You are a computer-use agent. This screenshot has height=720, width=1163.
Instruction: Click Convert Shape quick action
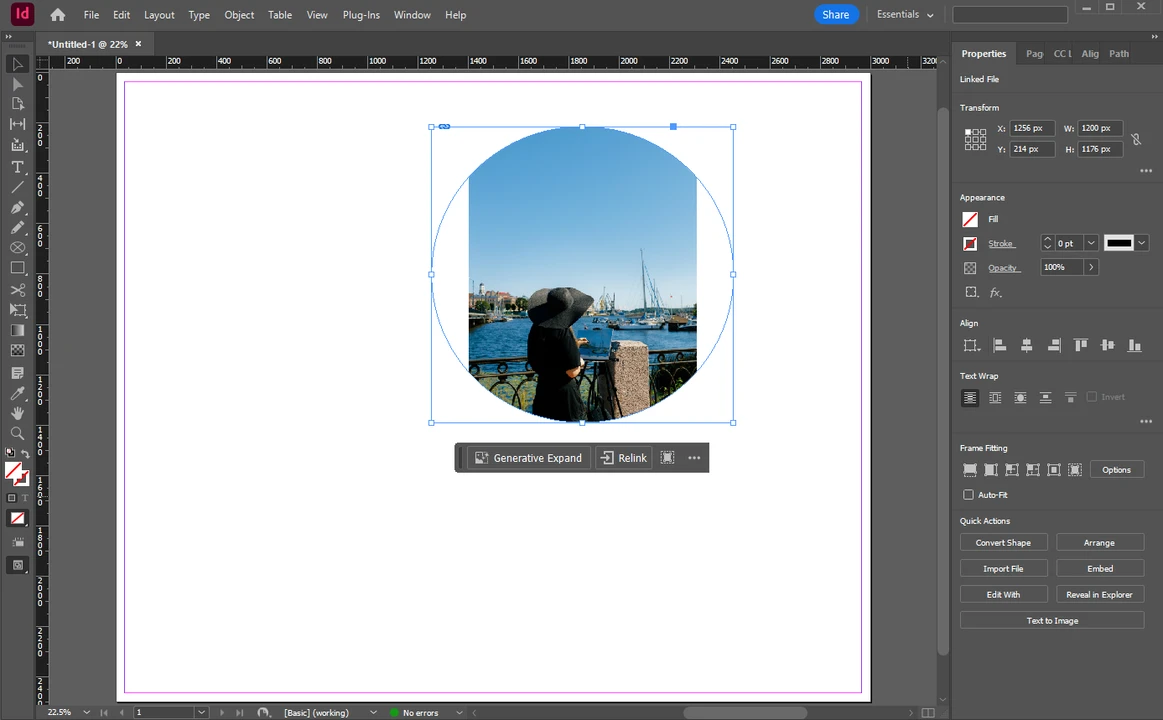point(1003,543)
